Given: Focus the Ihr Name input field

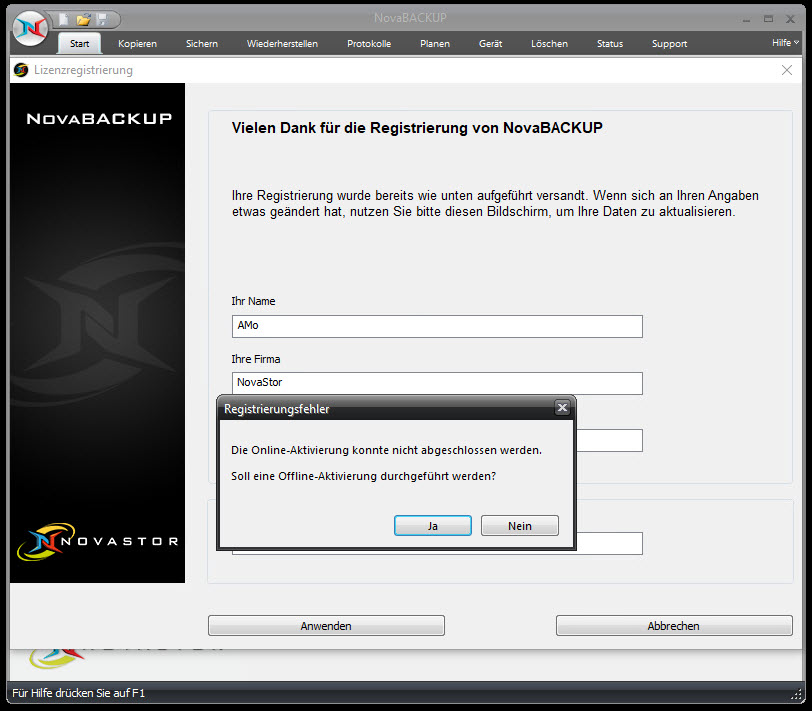Looking at the screenshot, I should 437,326.
